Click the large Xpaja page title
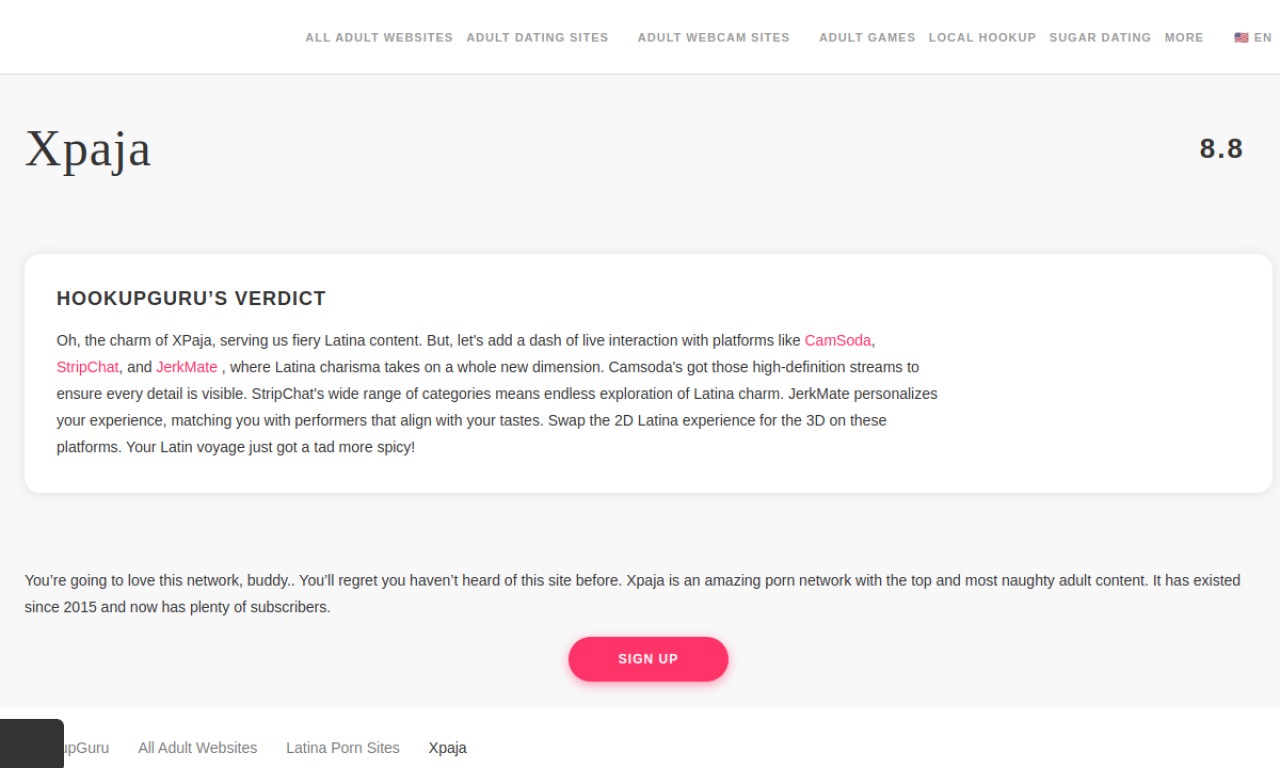 [x=88, y=149]
